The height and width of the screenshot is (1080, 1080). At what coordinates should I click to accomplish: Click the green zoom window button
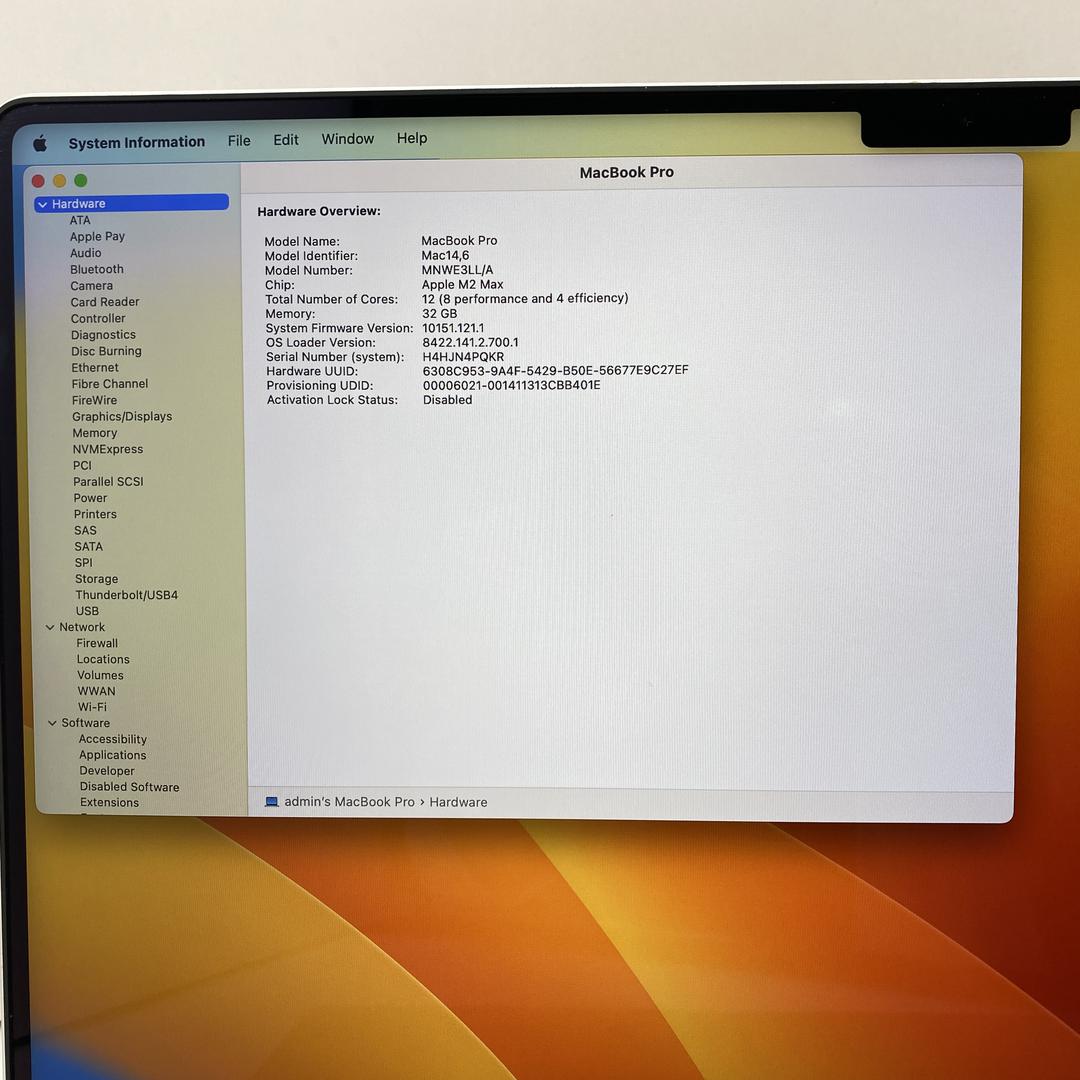click(x=81, y=180)
